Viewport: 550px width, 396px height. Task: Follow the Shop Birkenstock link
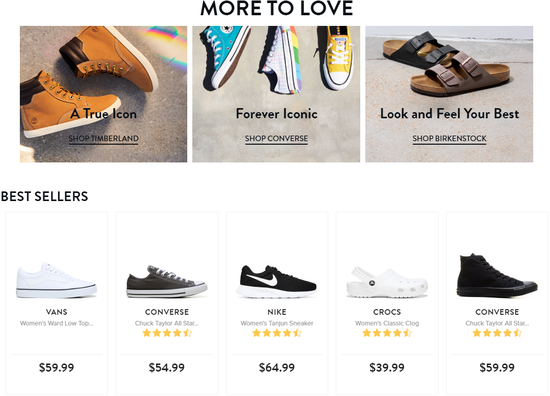[449, 139]
